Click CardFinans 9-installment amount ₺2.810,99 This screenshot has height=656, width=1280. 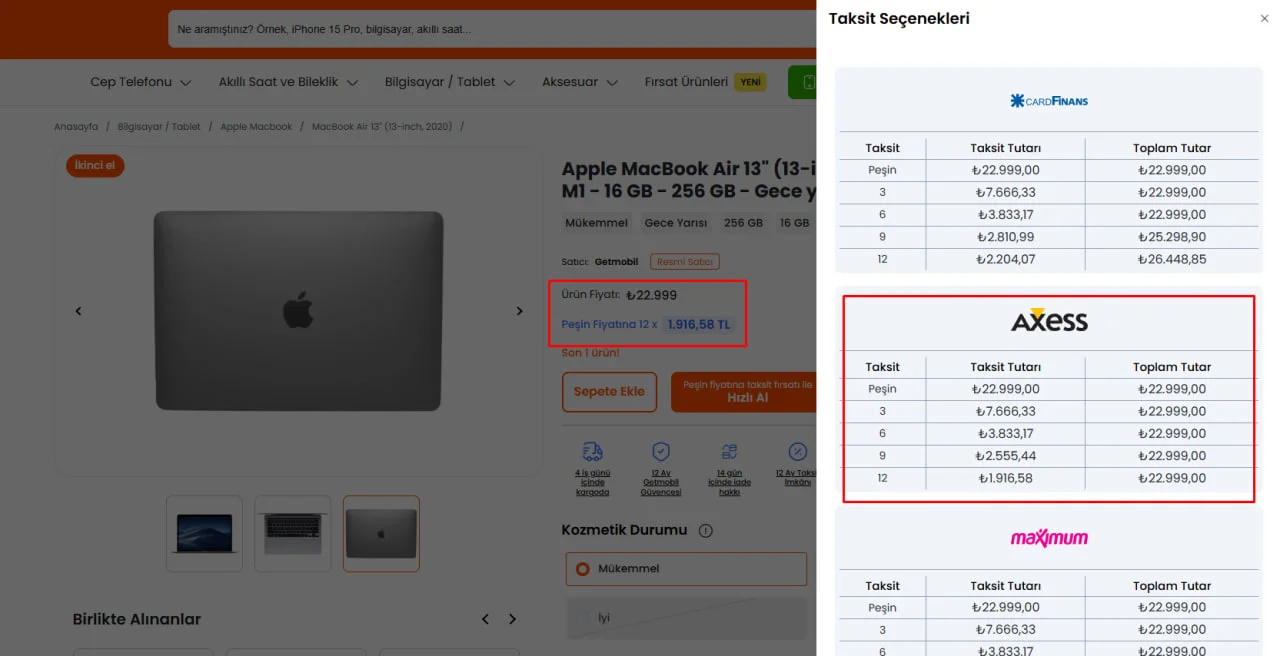point(1005,237)
